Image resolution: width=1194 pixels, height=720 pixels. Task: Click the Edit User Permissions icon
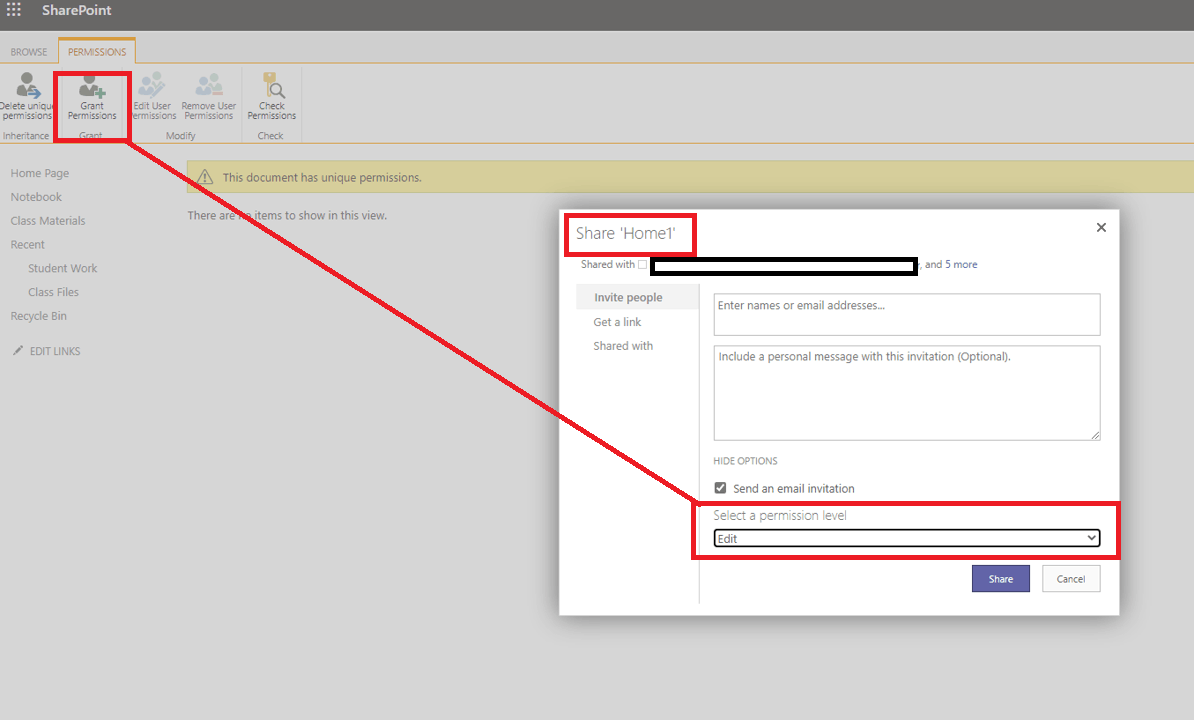[x=152, y=85]
